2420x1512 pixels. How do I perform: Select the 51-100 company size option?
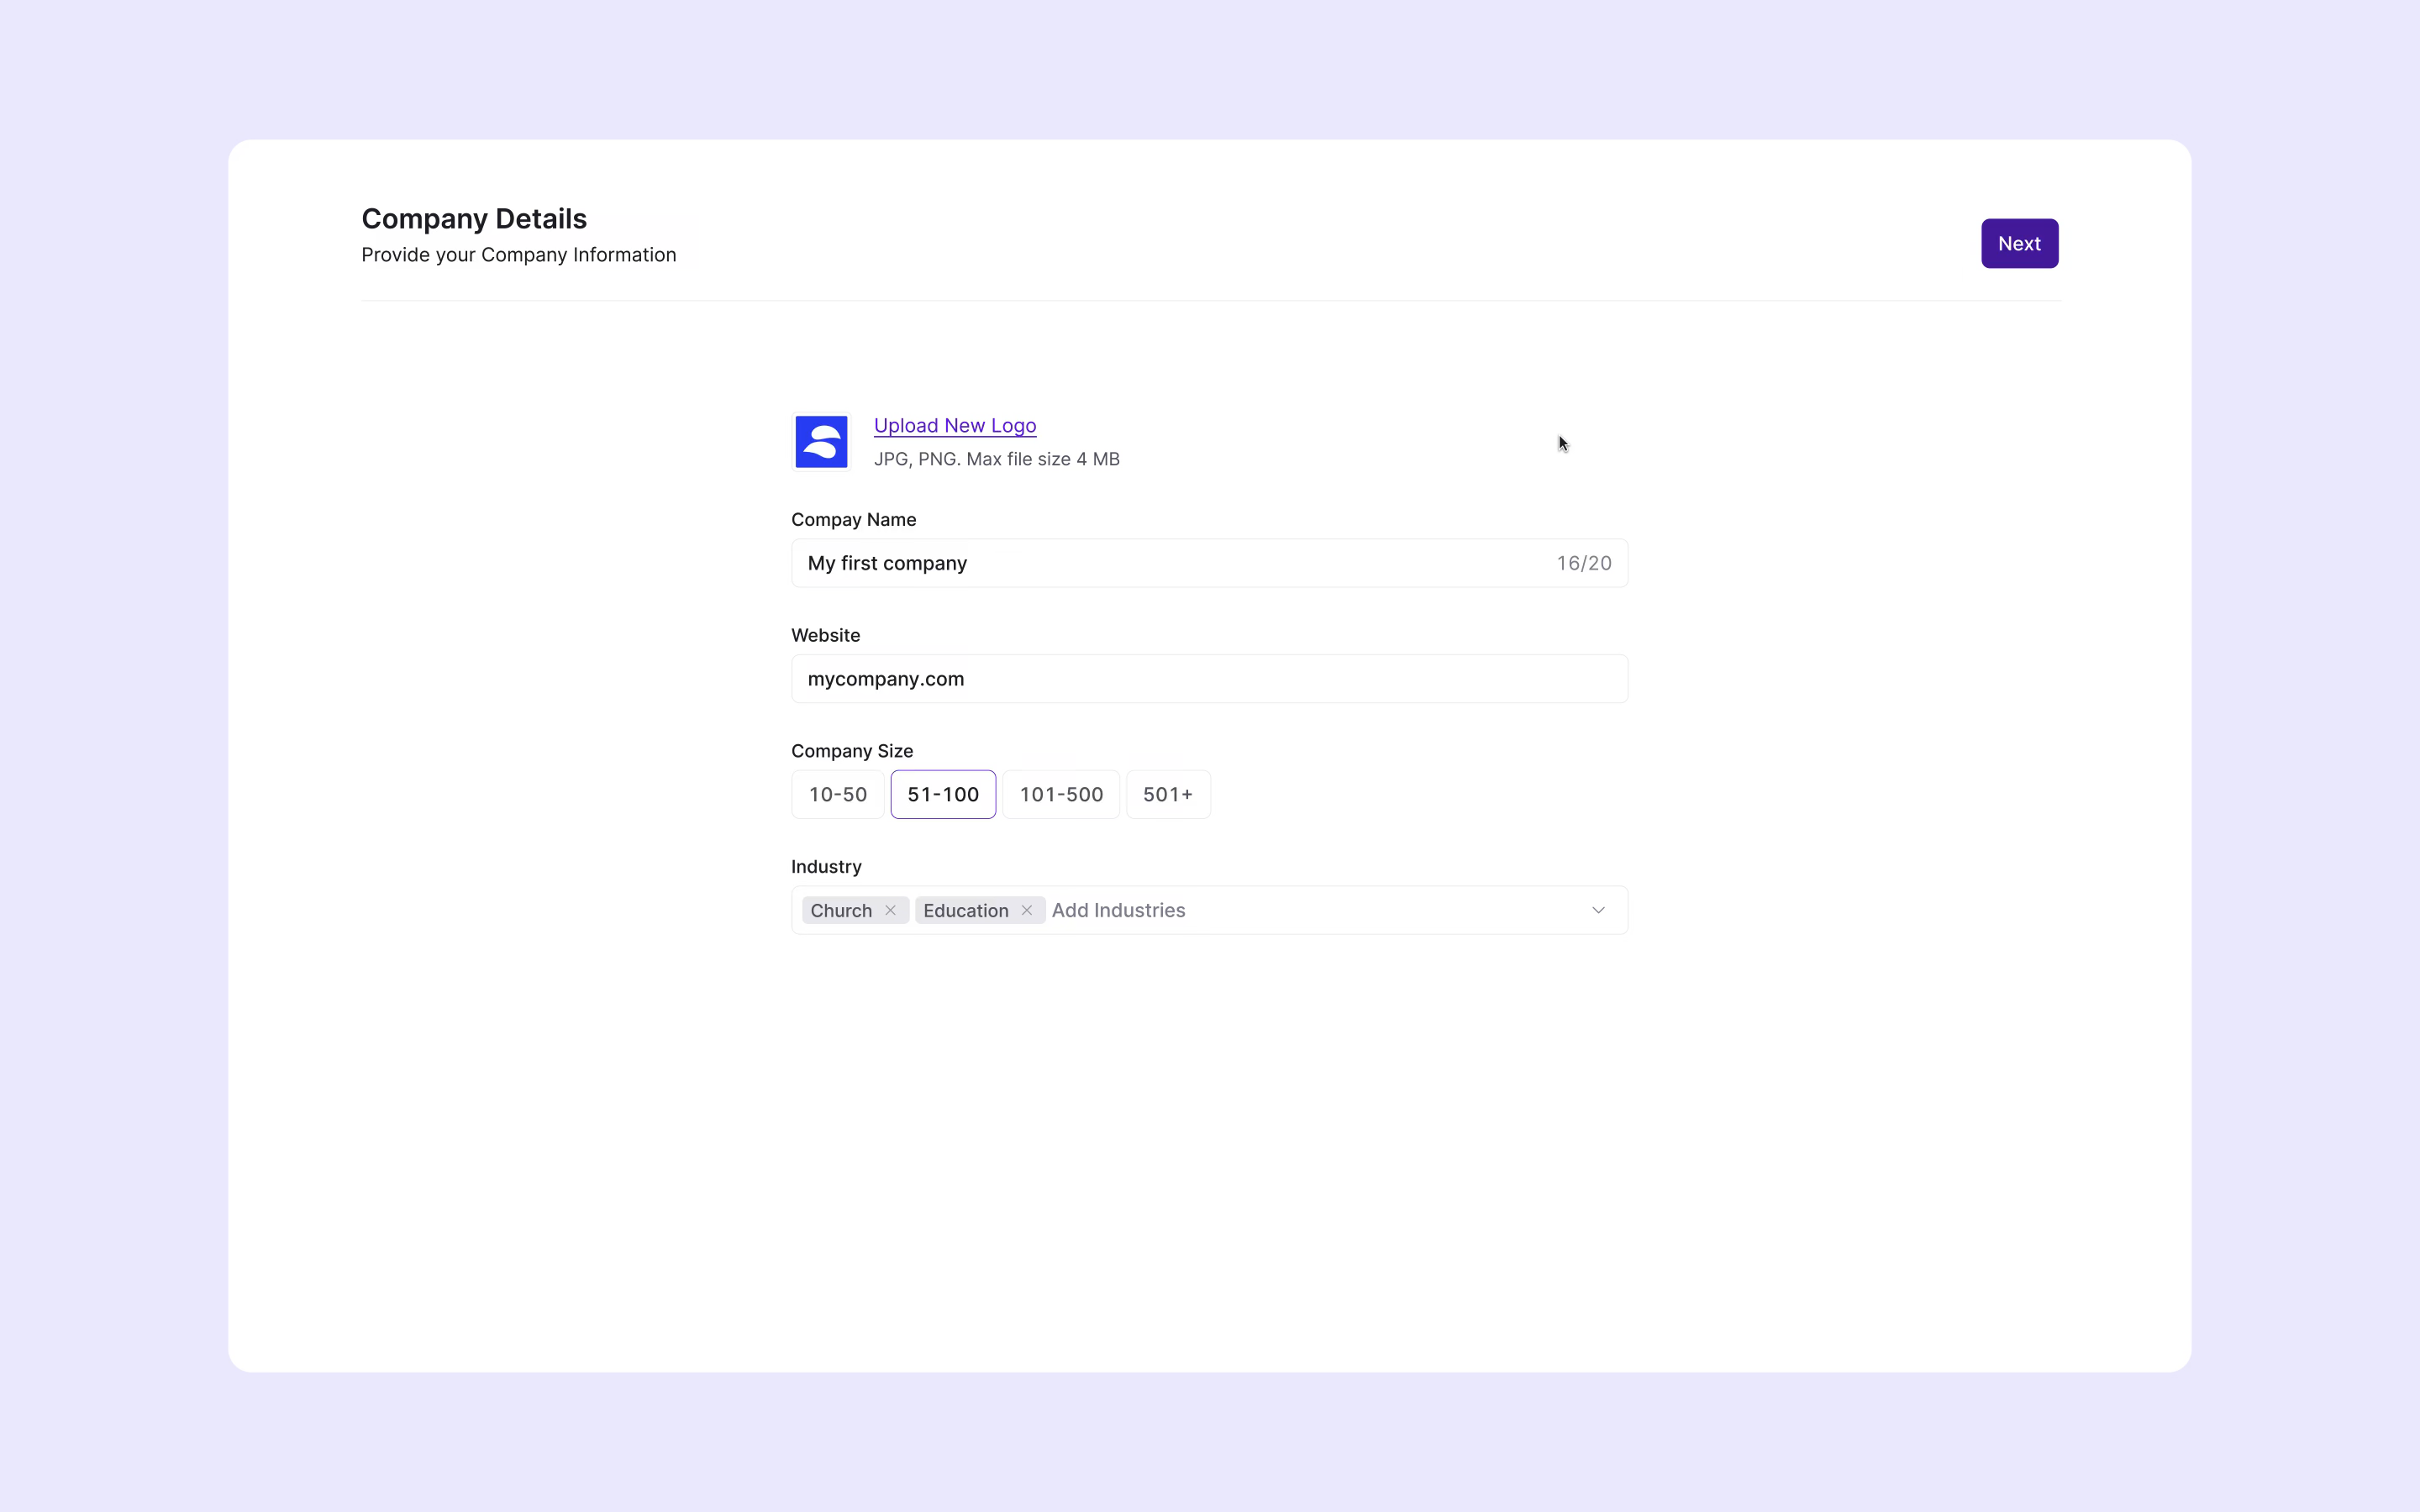click(x=942, y=794)
